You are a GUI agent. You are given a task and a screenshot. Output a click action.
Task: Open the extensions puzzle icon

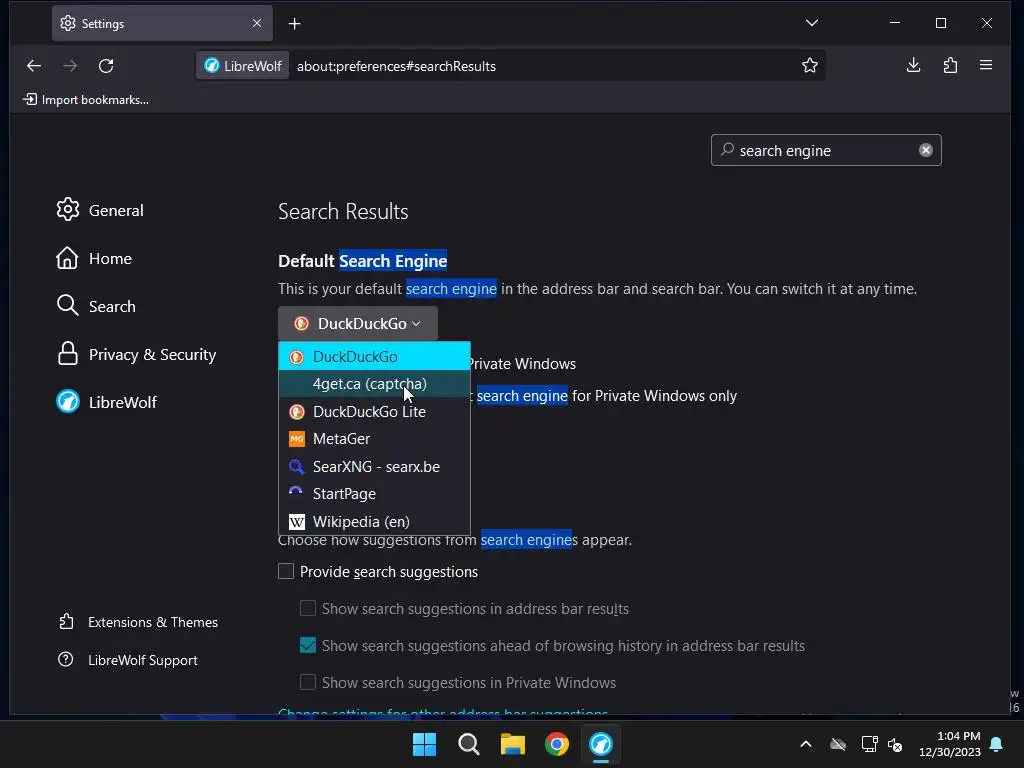point(950,65)
